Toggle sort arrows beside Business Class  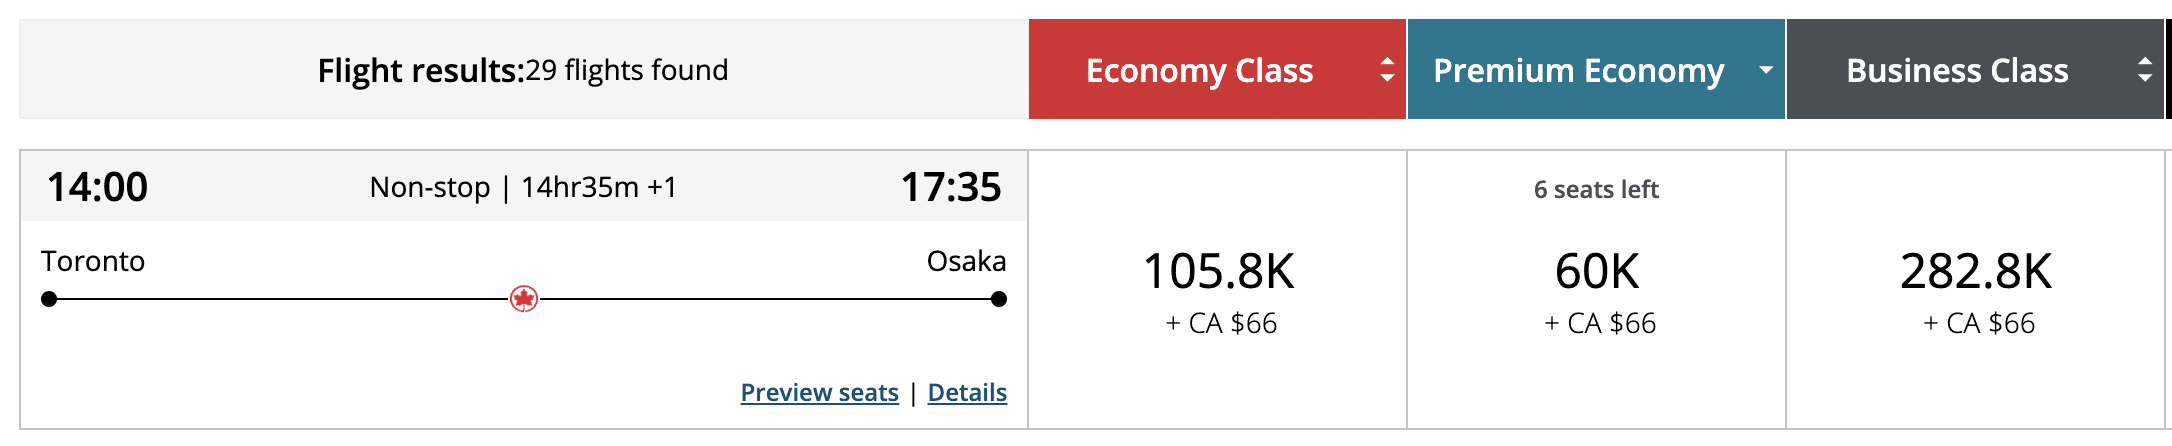(2144, 70)
